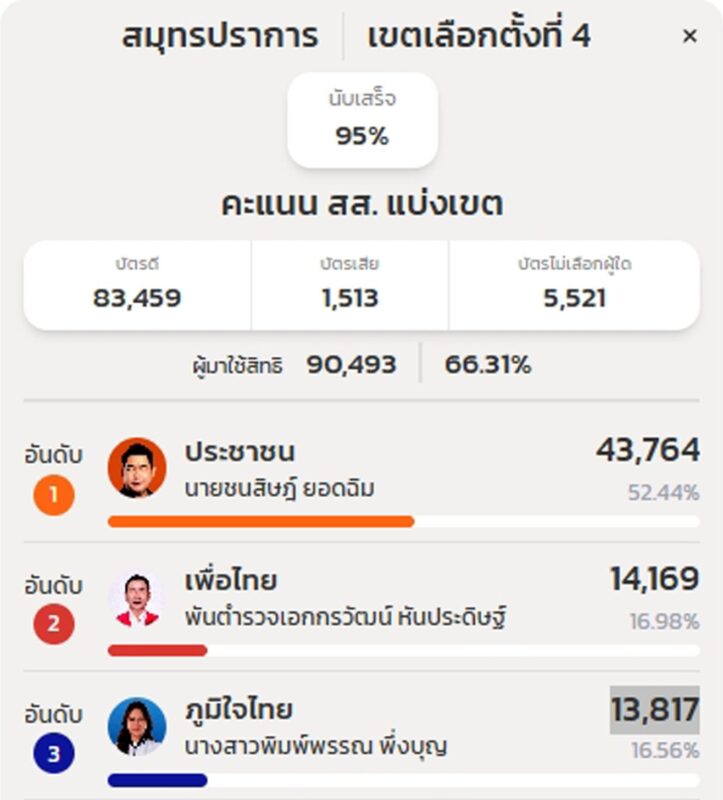
Task: Click the red rank 2 badge
Action: [54, 626]
